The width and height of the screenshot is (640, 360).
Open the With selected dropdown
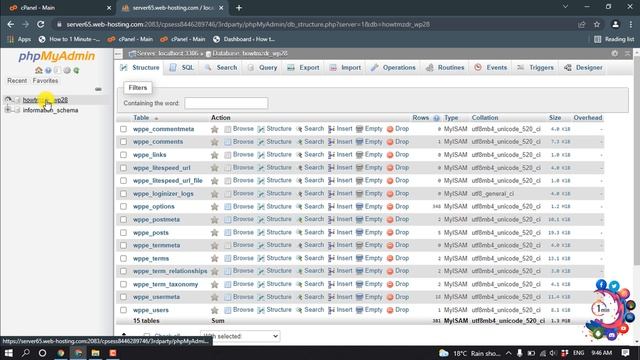pyautogui.click(x=240, y=336)
